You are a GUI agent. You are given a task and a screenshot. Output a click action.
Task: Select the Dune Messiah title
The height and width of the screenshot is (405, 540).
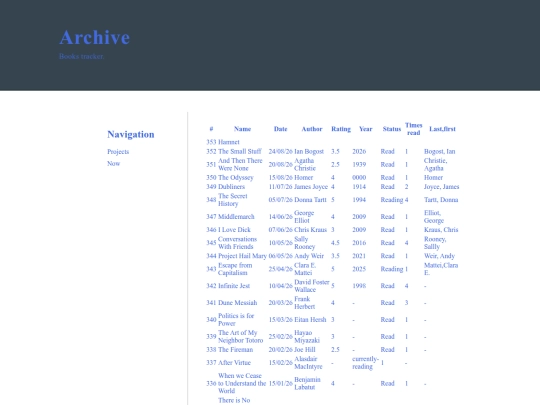(x=237, y=303)
